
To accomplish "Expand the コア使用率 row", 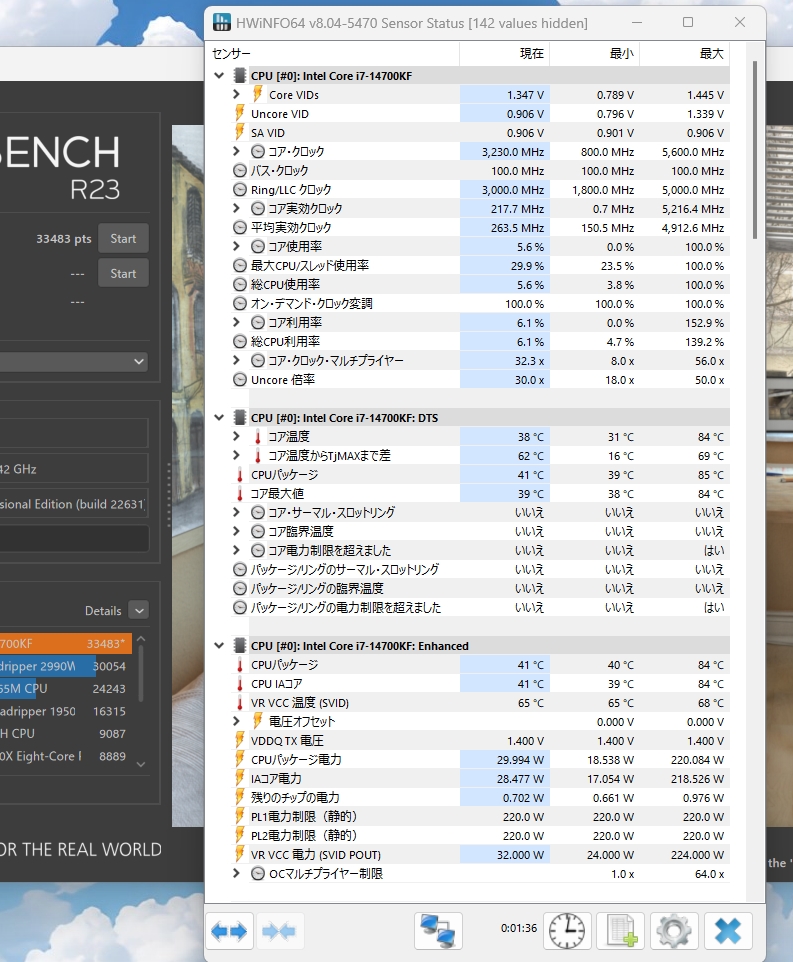I will tap(237, 246).
